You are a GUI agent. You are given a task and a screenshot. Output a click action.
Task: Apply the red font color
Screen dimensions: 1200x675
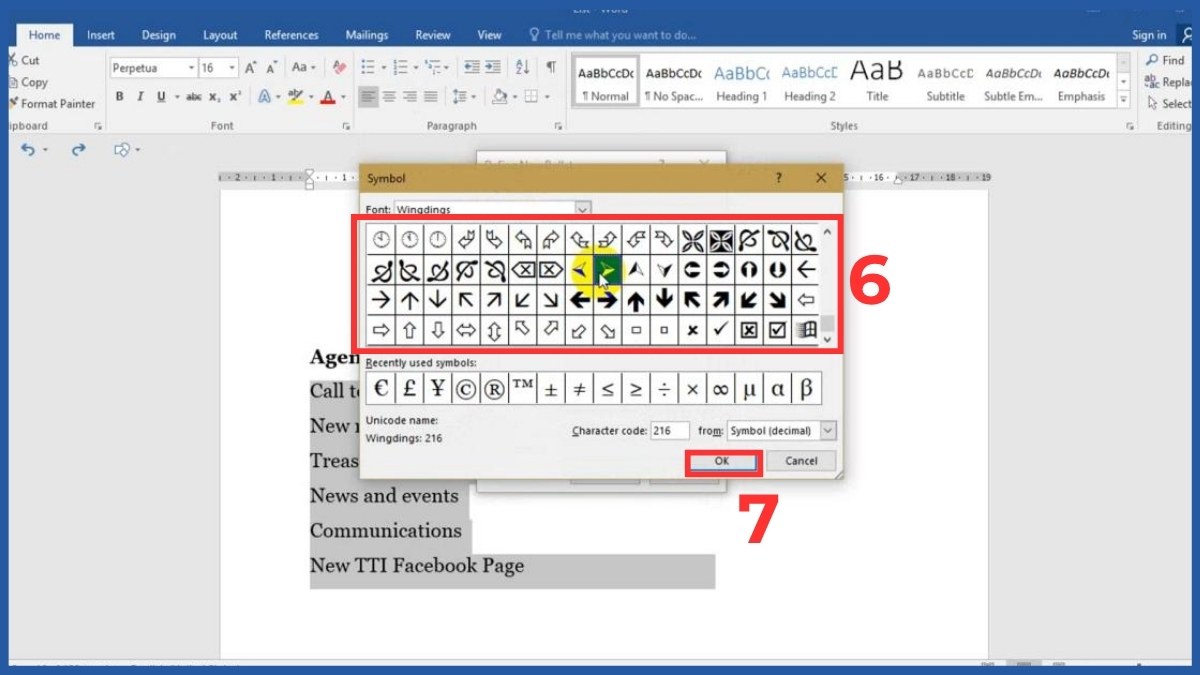(325, 97)
